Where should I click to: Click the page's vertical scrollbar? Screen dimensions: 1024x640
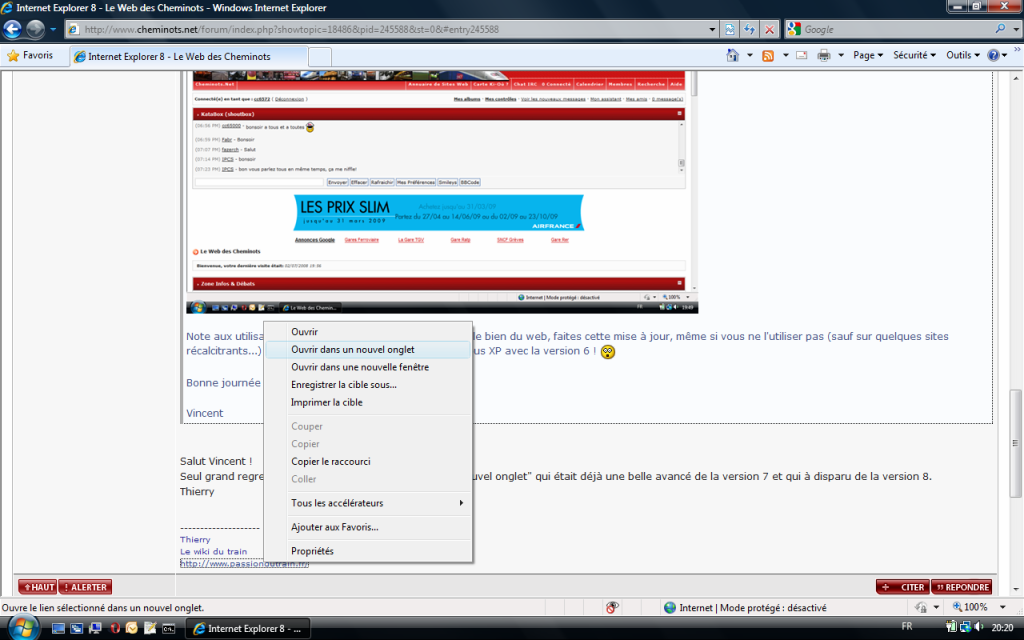[1016, 443]
